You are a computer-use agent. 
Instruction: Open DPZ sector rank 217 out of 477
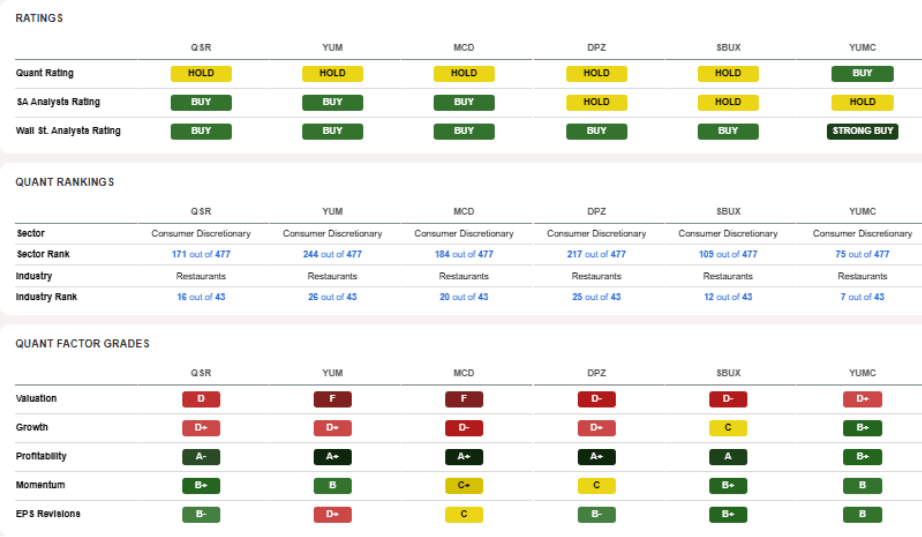[x=596, y=254]
